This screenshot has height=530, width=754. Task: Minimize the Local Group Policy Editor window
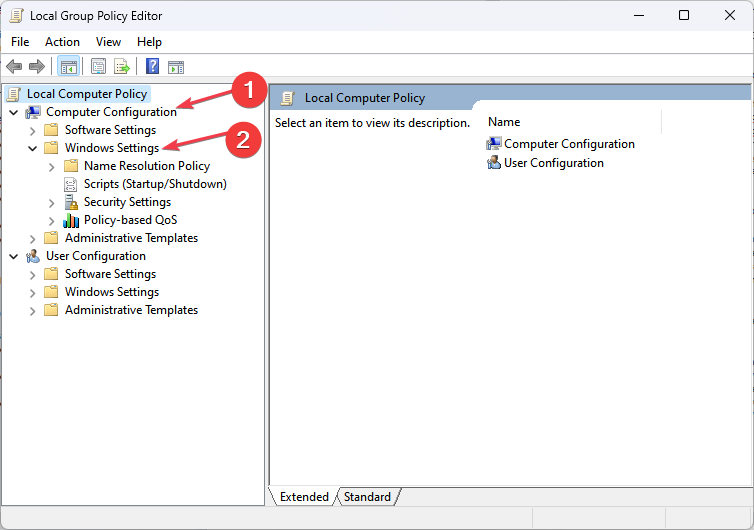[x=639, y=15]
